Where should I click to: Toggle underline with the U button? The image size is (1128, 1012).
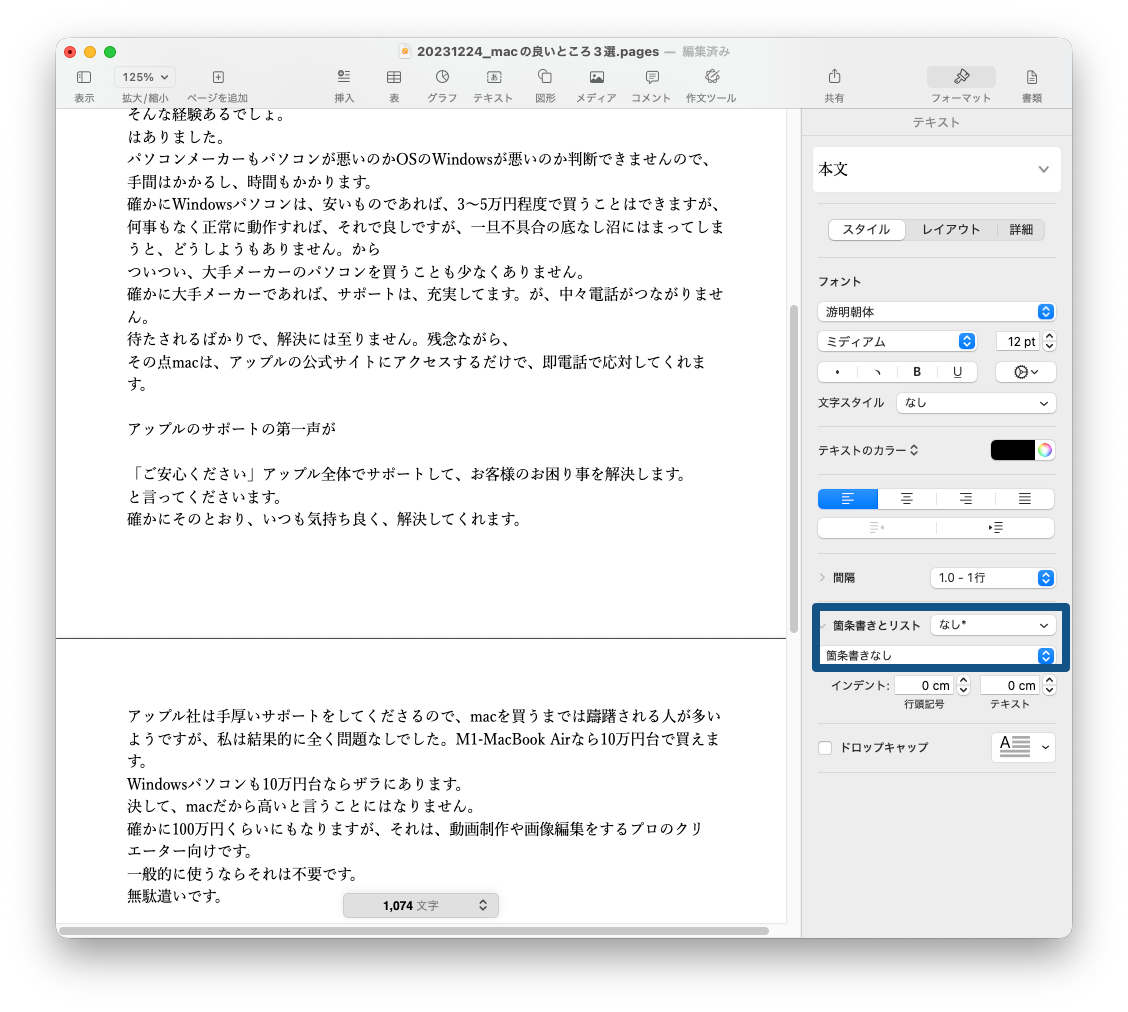[x=957, y=372]
